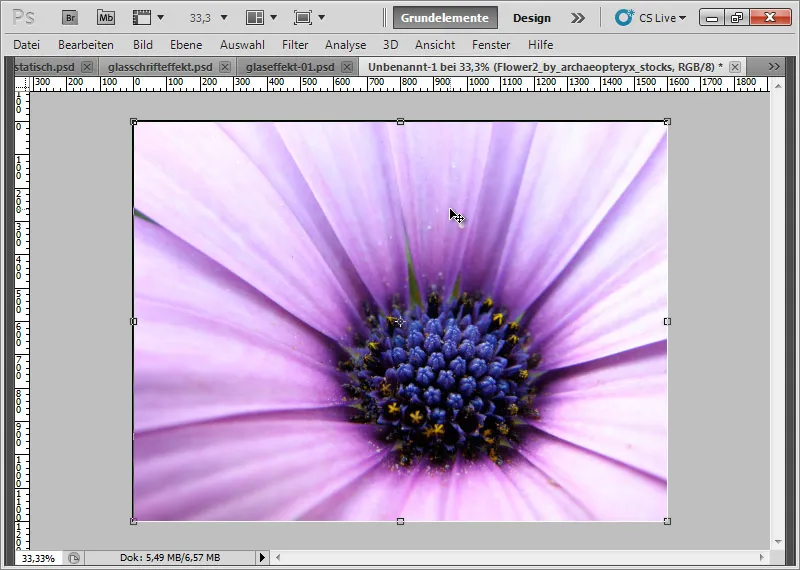The image size is (800, 570).
Task: Open the Datei menu
Action: click(x=27, y=45)
